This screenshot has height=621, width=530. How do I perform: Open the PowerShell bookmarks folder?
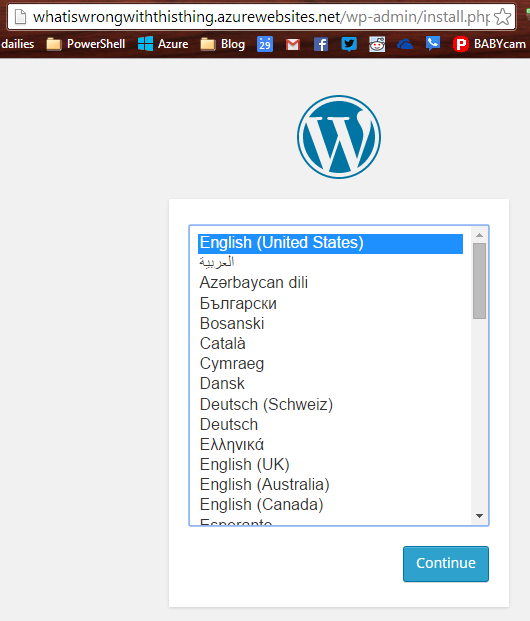(x=86, y=44)
